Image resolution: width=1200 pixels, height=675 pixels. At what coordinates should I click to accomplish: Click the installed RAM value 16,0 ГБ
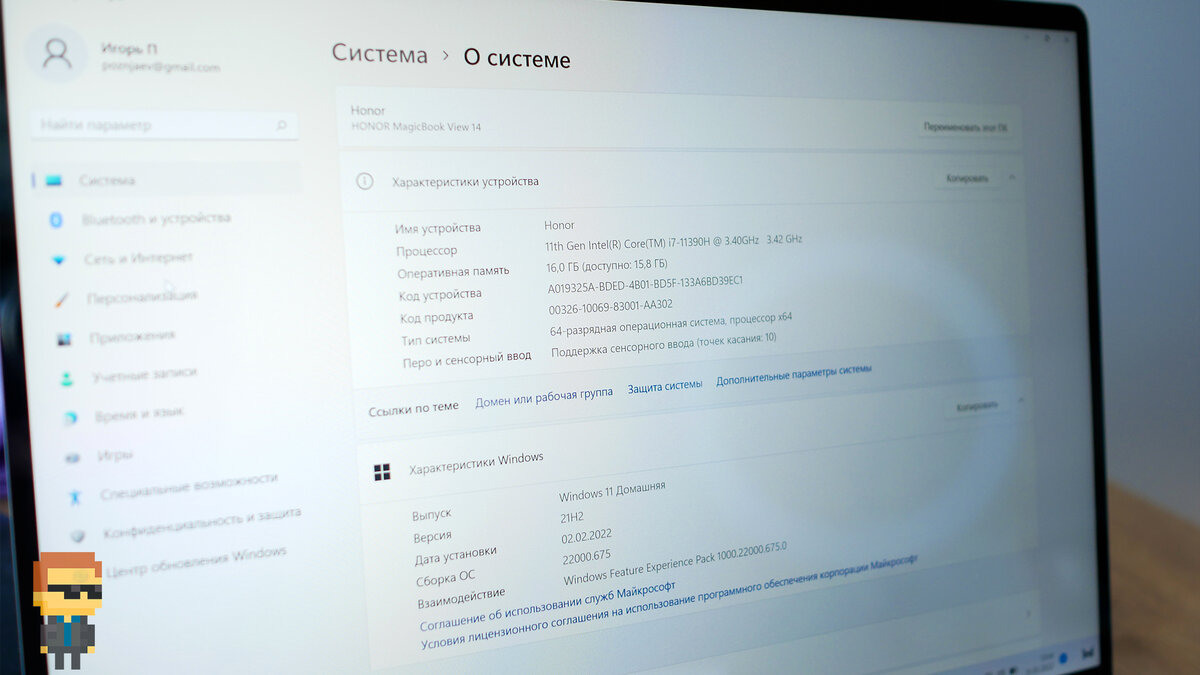point(607,265)
